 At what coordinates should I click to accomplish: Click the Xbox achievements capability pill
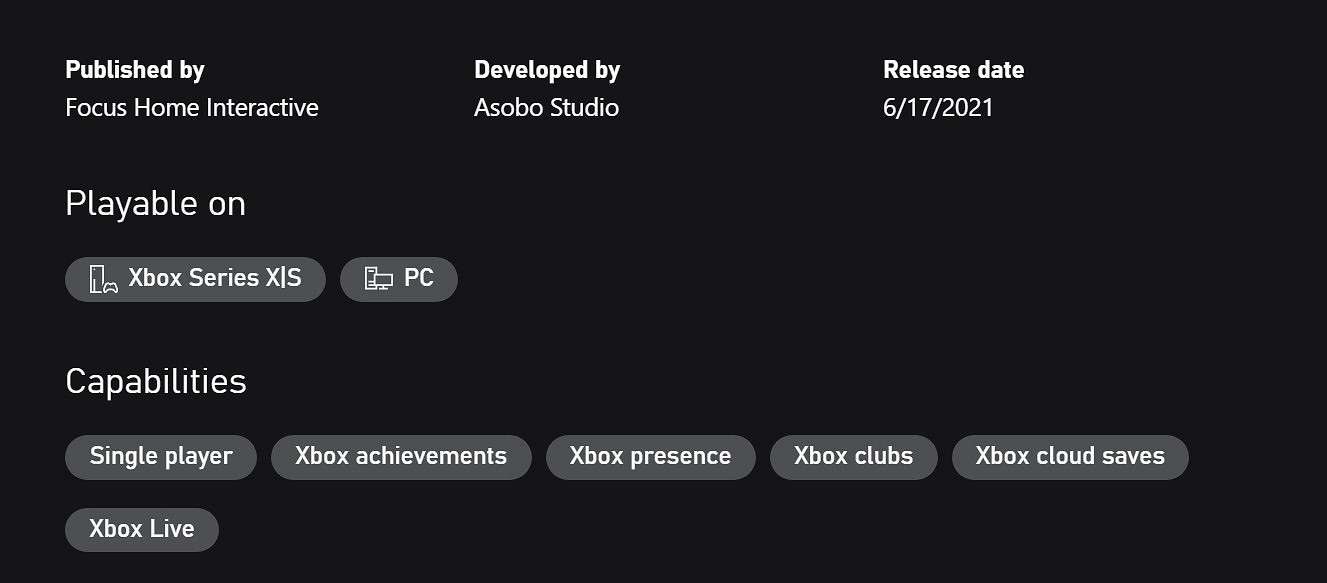pyautogui.click(x=401, y=456)
